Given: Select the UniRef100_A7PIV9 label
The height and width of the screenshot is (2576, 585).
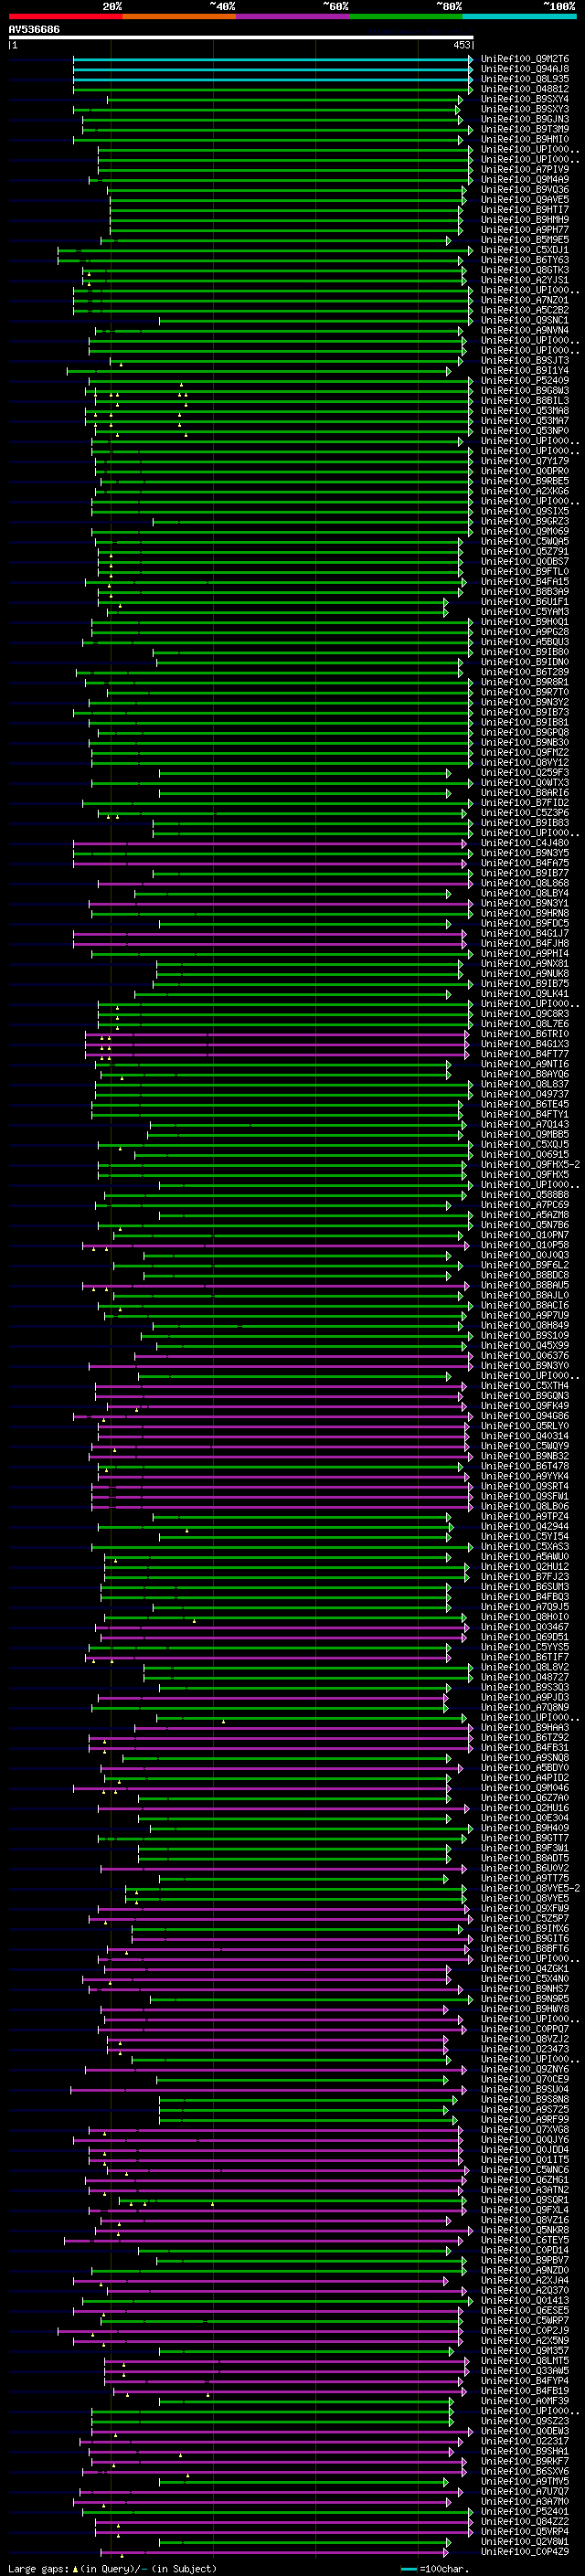Looking at the screenshot, I should 525,170.
